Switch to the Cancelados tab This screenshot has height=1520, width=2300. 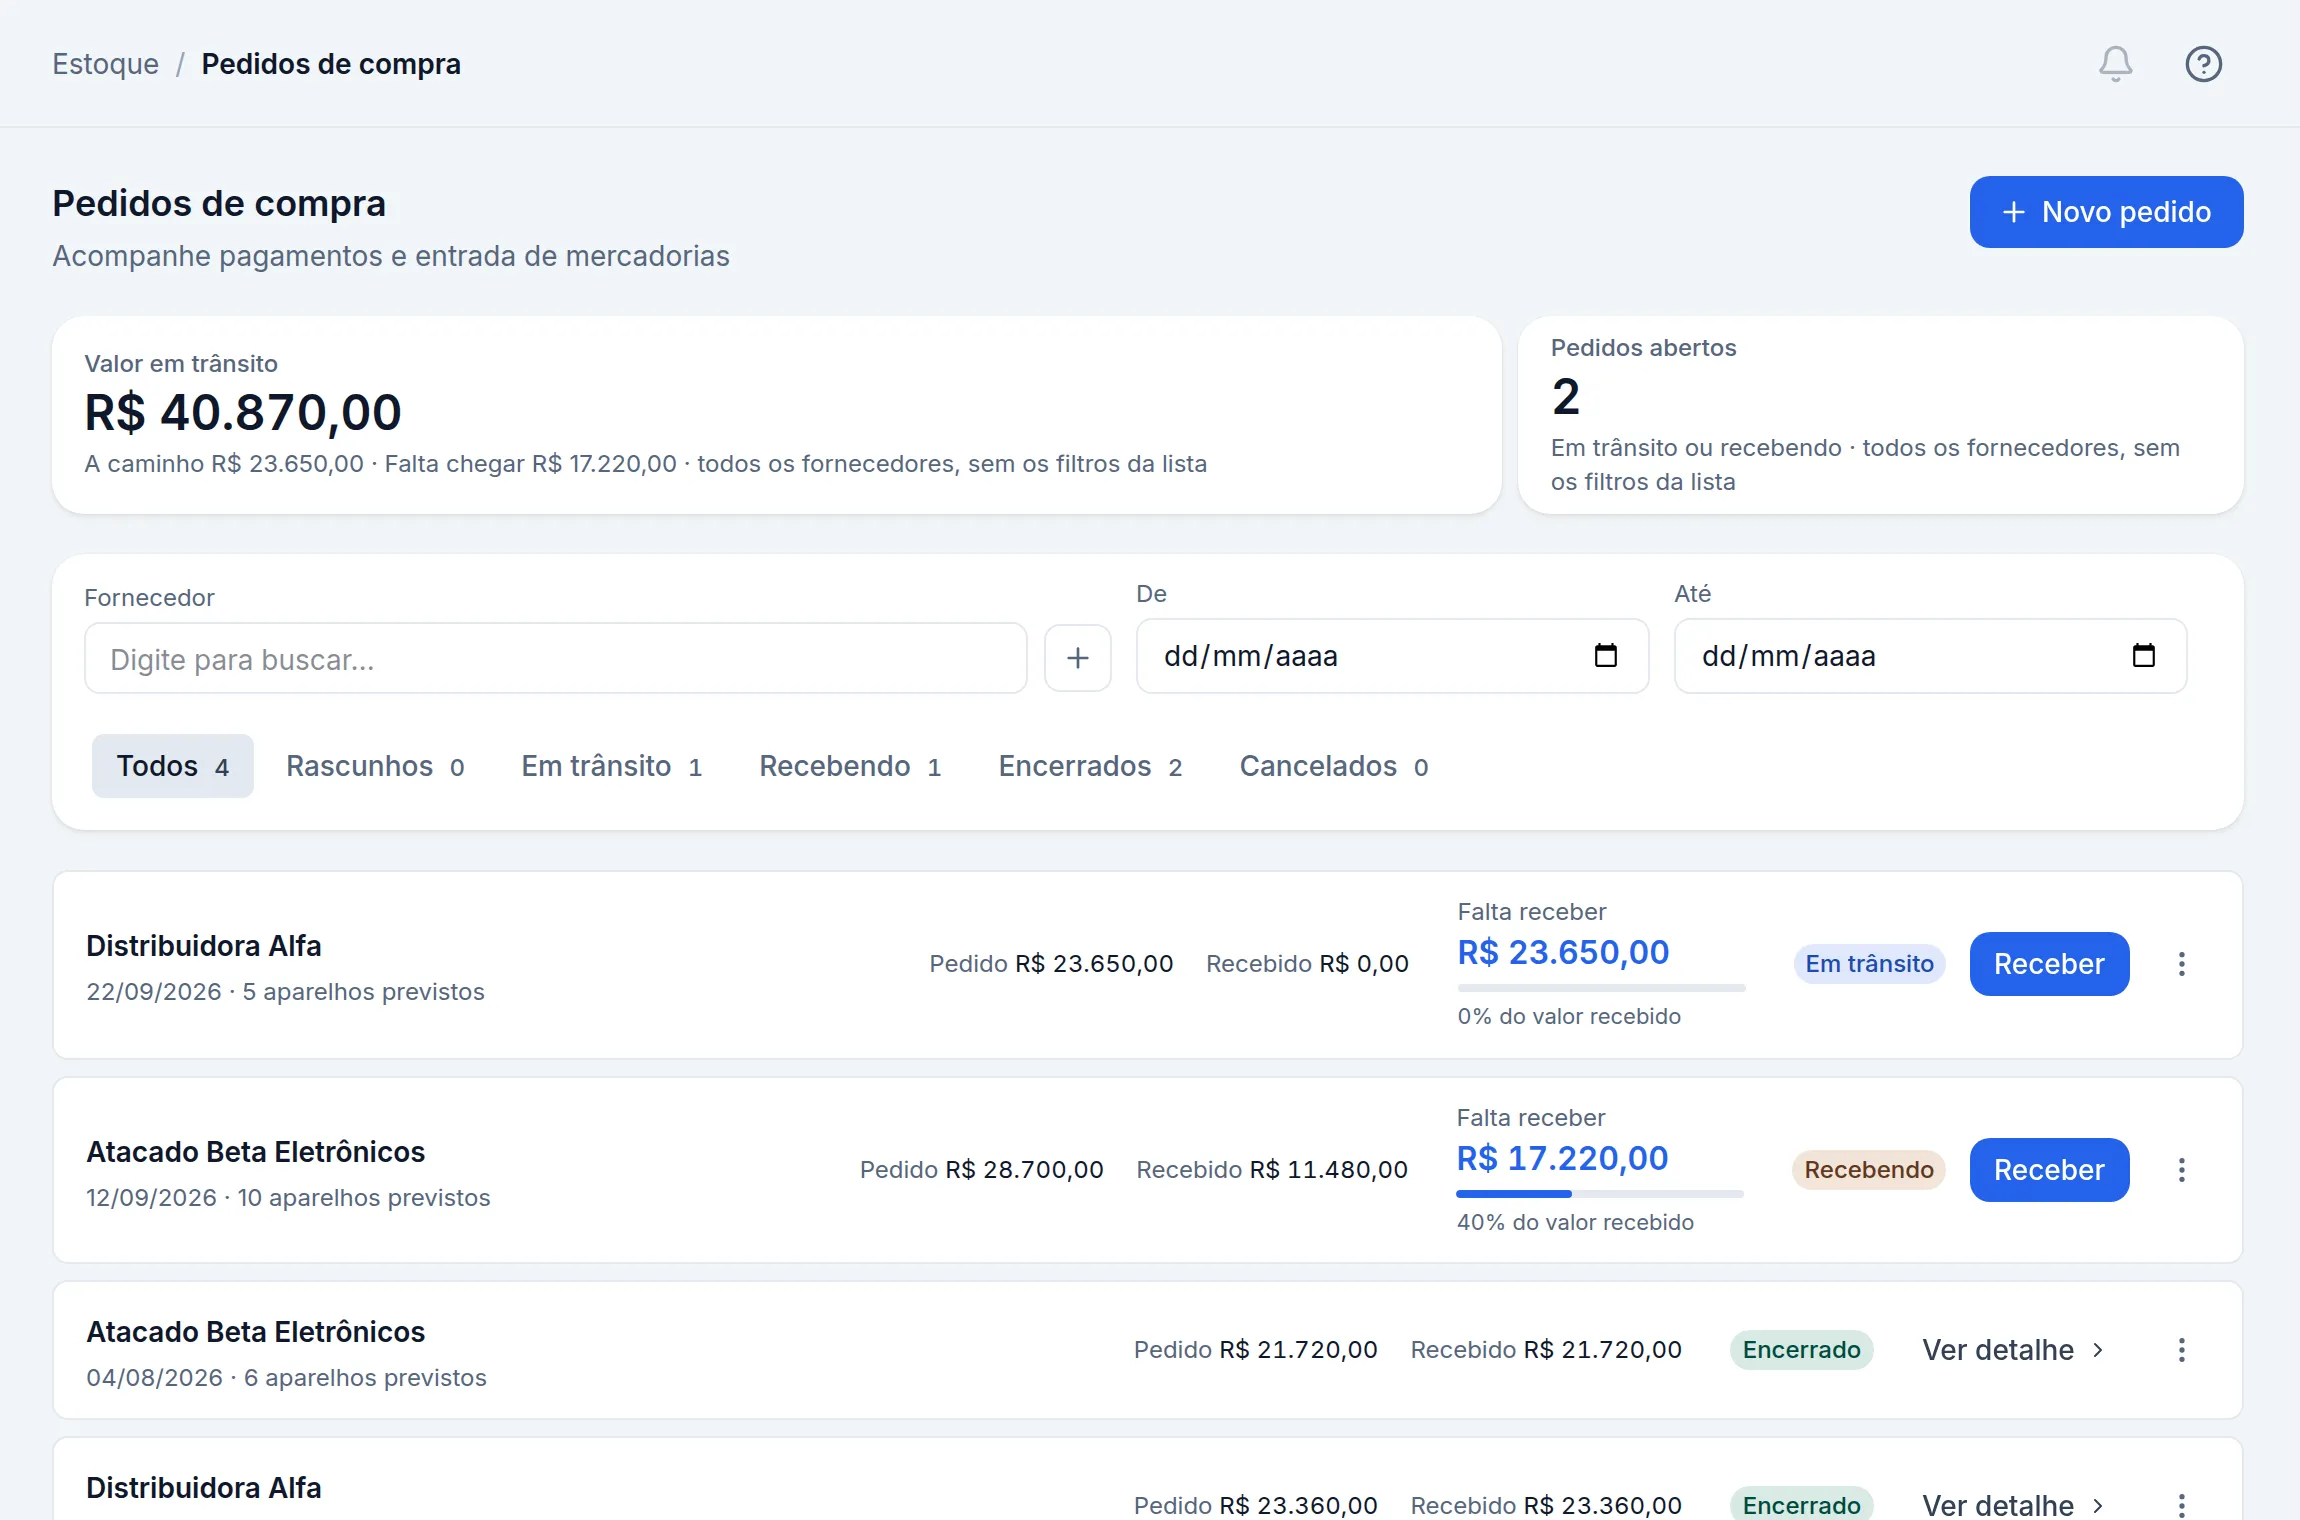coord(1333,766)
